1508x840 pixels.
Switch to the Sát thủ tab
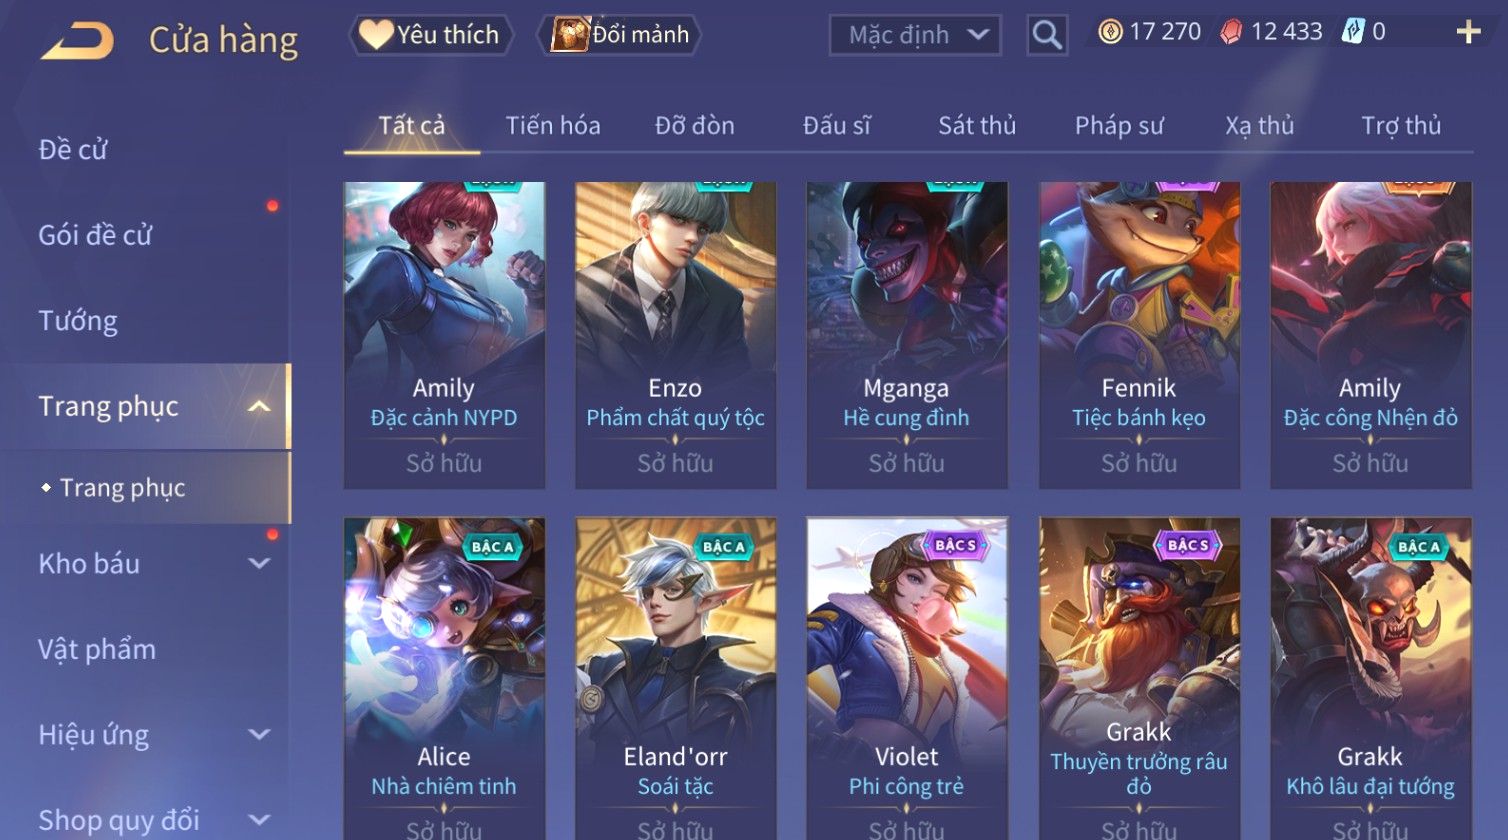[x=977, y=126]
